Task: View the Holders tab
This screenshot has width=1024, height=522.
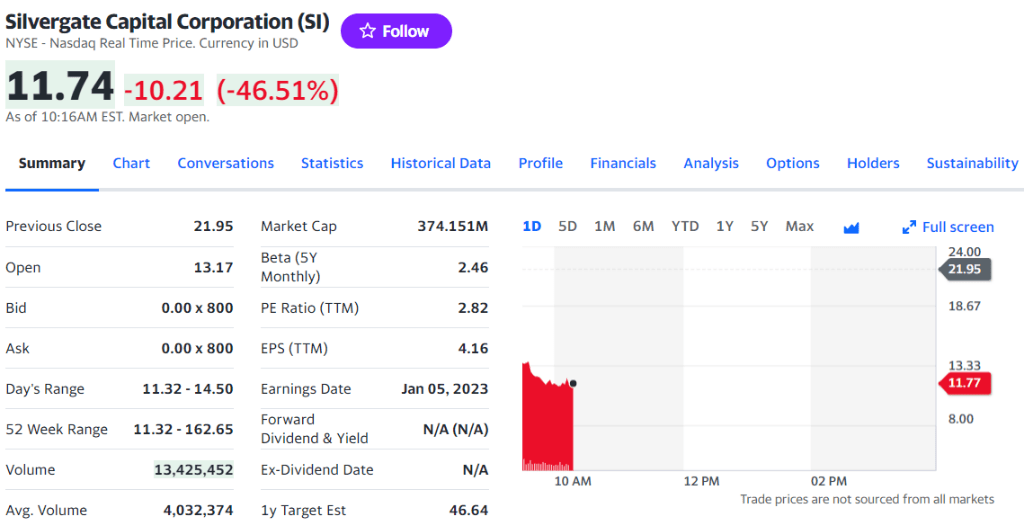Action: pos(872,163)
